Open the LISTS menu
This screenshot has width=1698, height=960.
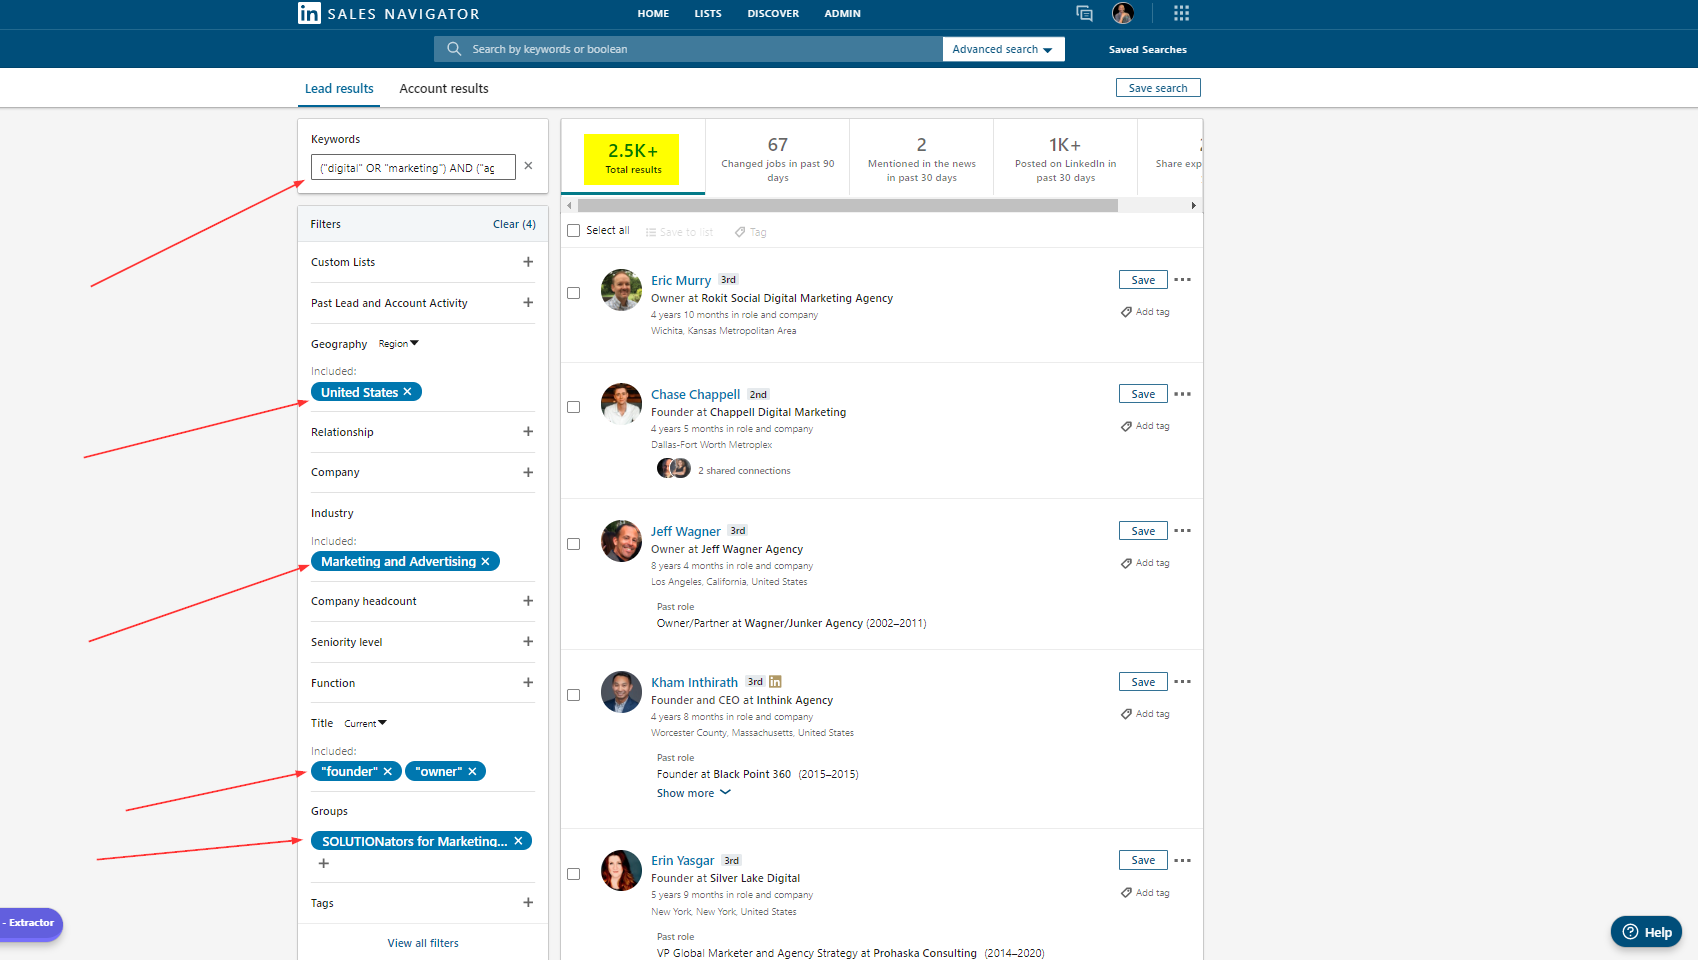tap(708, 14)
